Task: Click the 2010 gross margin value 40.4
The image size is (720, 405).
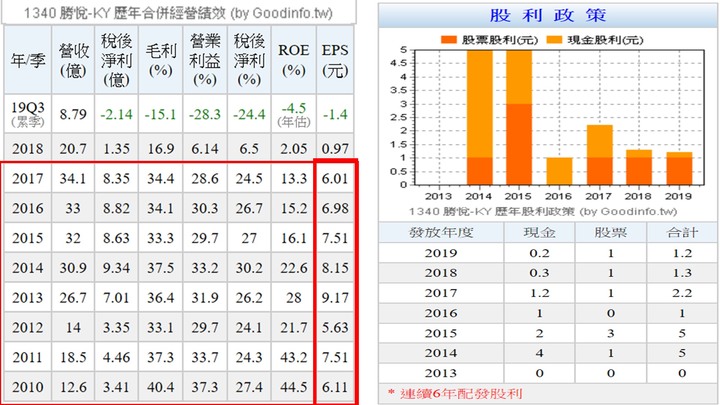Action: 160,387
